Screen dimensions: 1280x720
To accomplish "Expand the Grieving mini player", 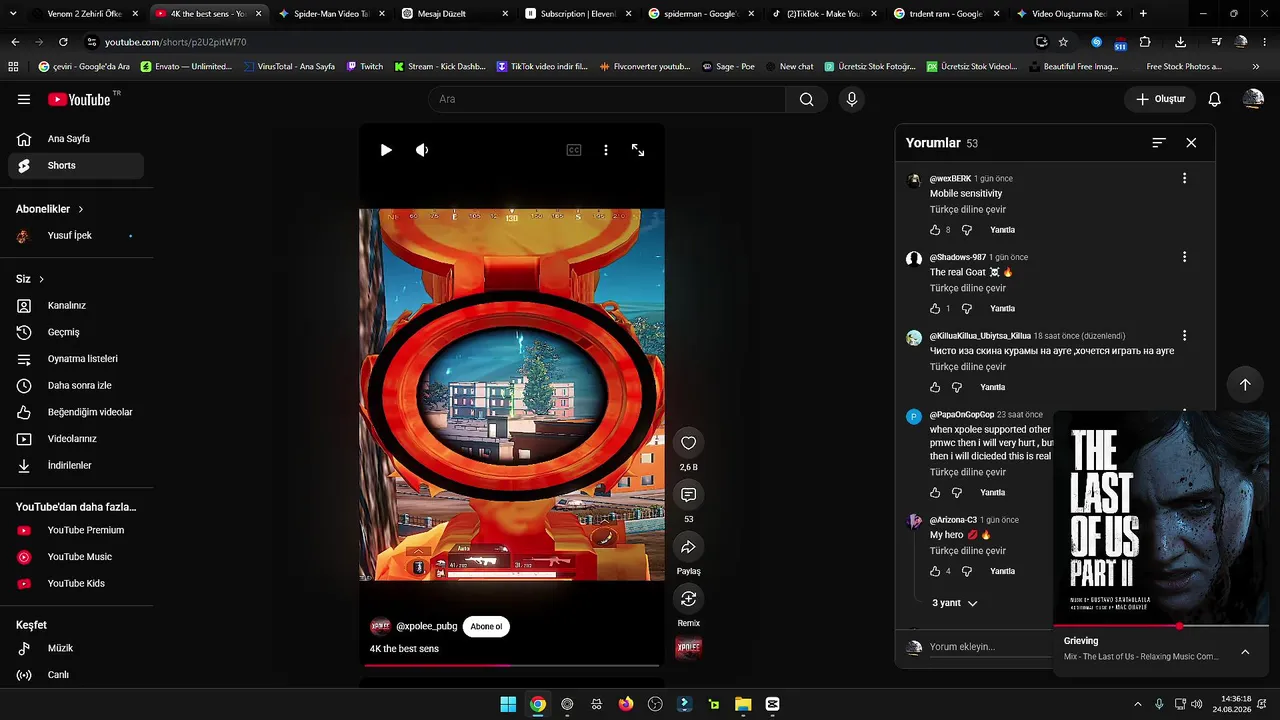I will click(x=1245, y=652).
